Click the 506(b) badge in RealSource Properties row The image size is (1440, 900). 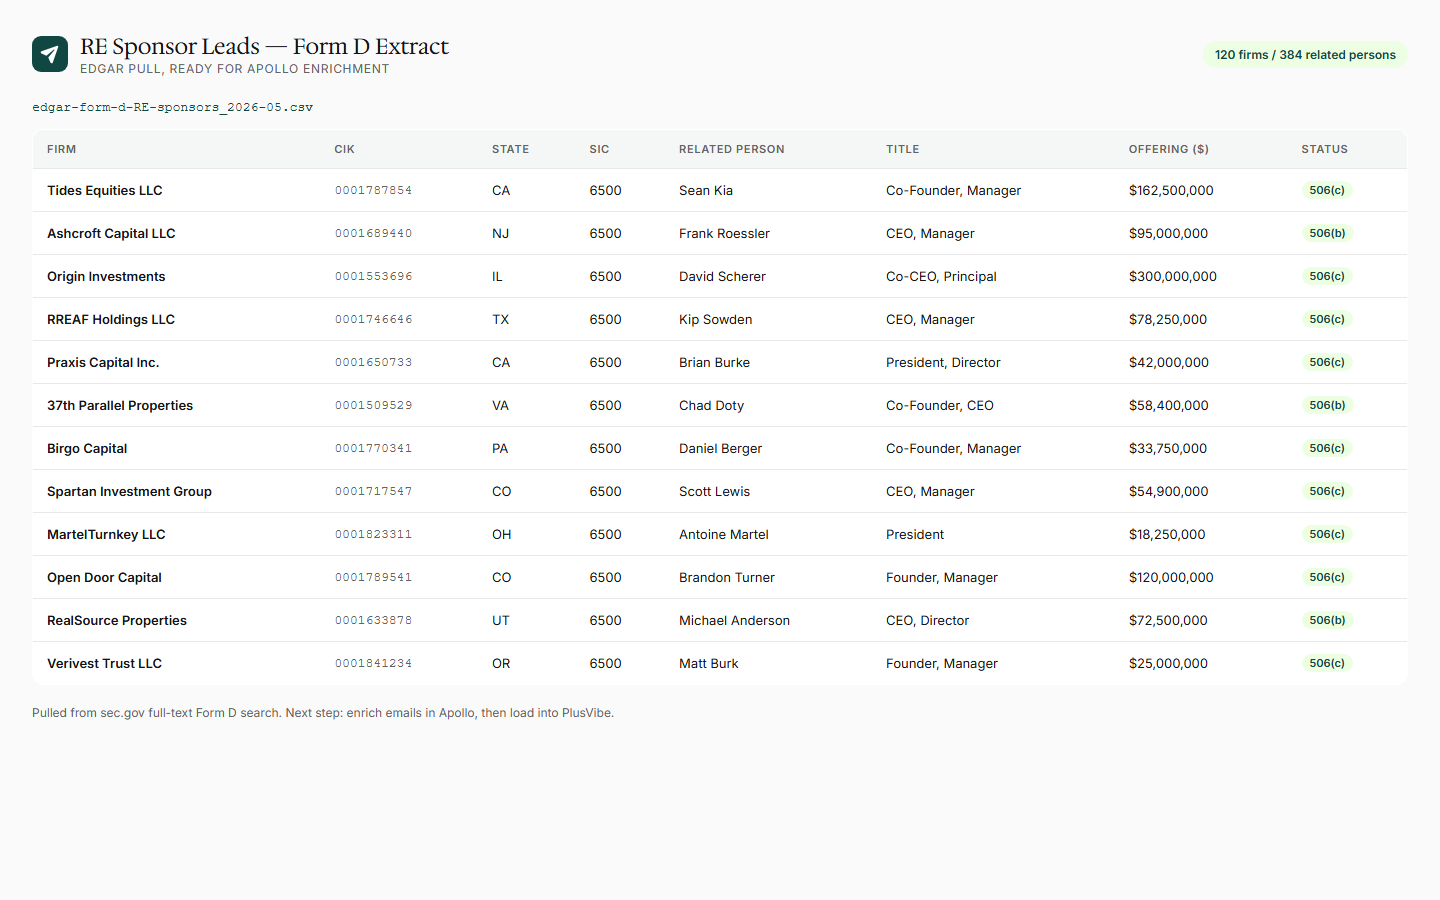[1327, 620]
